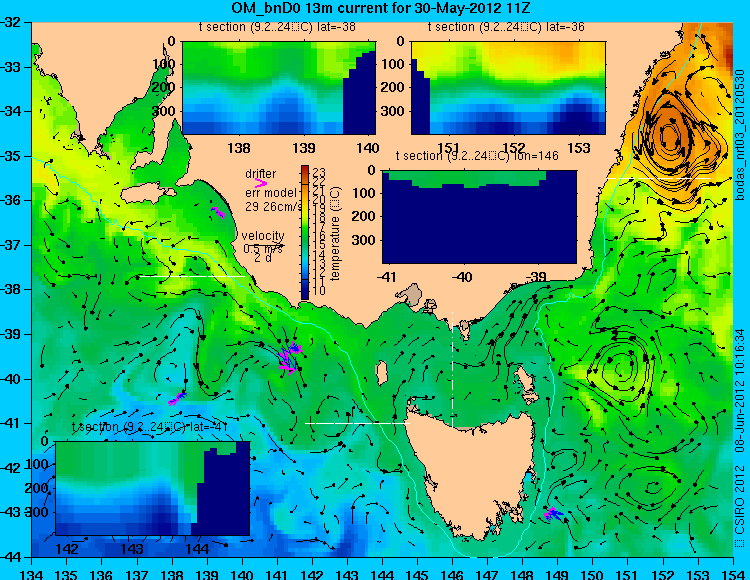
Task: Click the '-44' latitude label on left axis
Action: tap(10, 557)
